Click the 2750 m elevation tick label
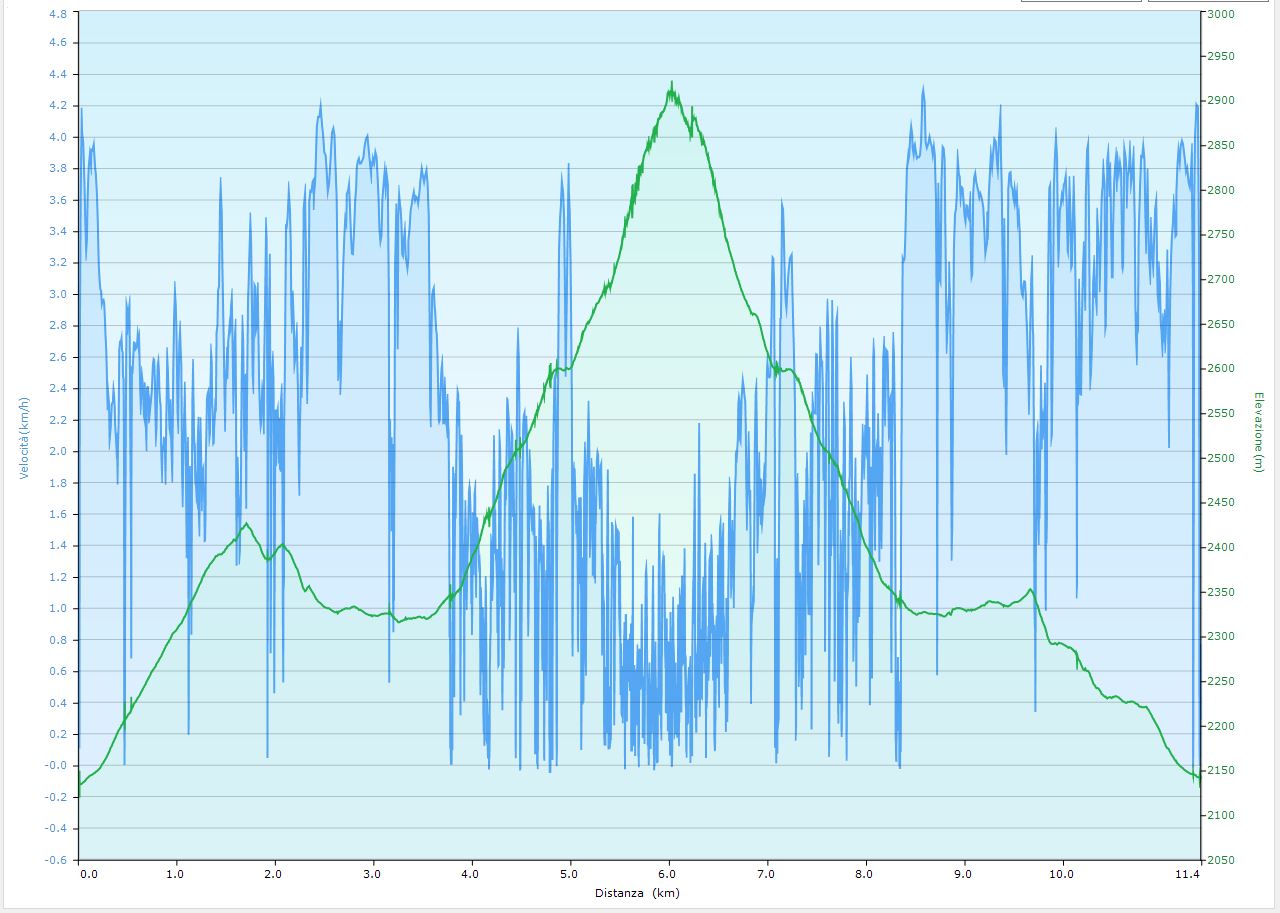Screen dimensions: 1280x913 click(1221, 235)
